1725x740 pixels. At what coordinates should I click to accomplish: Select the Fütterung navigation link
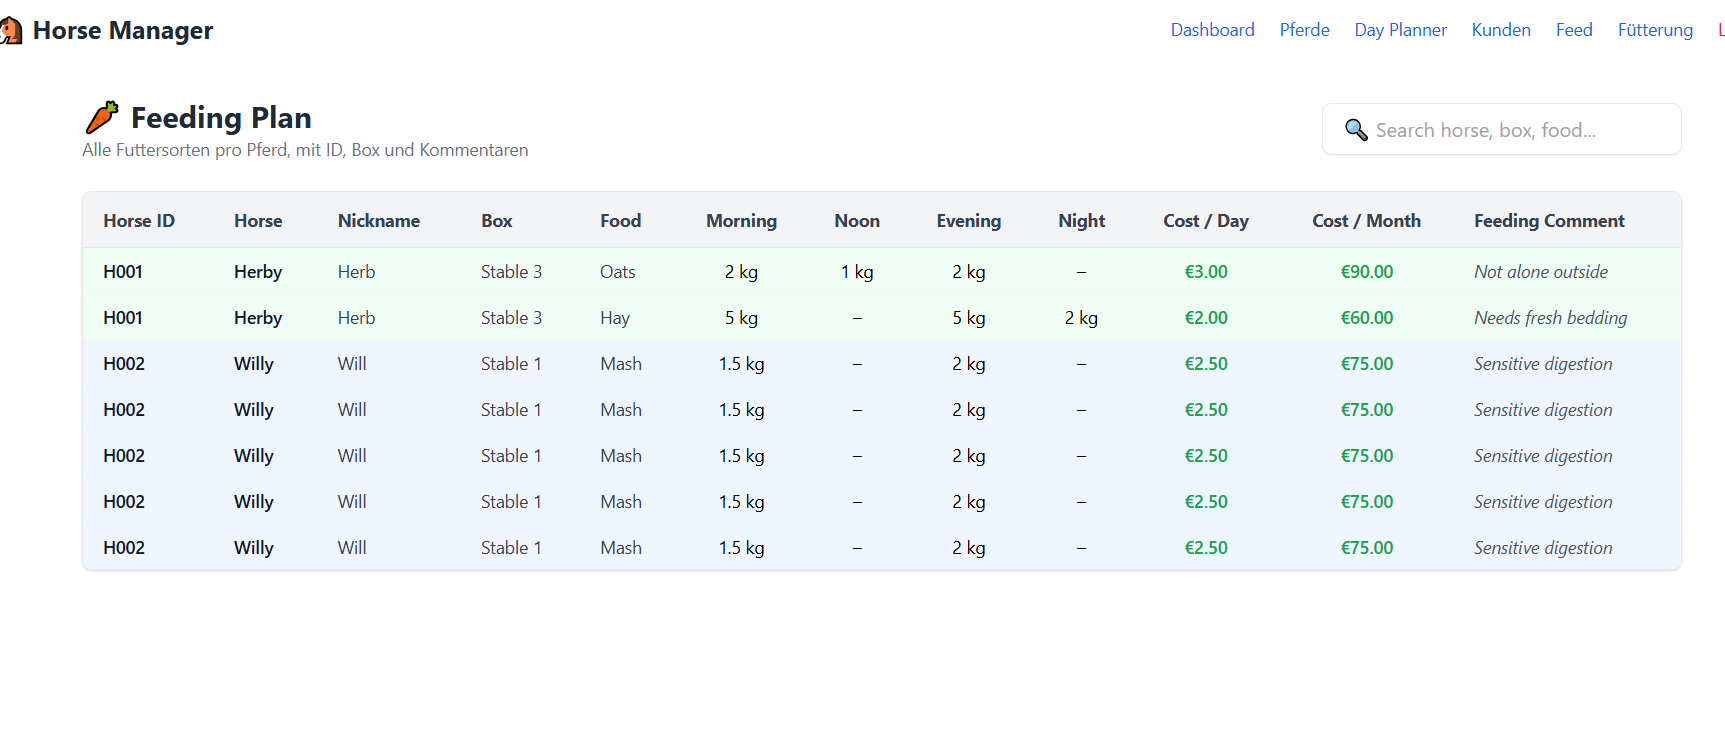tap(1655, 30)
